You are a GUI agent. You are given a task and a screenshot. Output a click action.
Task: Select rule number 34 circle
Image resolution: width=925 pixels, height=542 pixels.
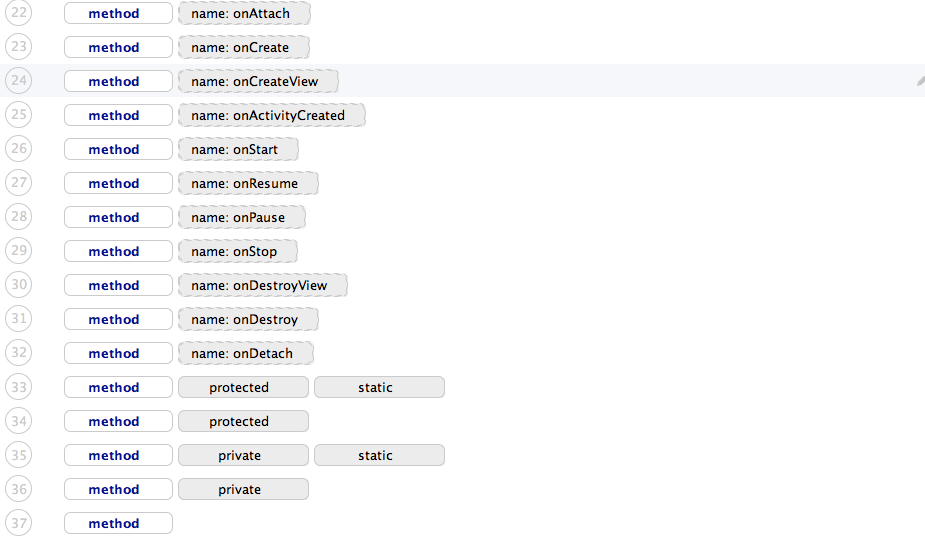pos(19,421)
